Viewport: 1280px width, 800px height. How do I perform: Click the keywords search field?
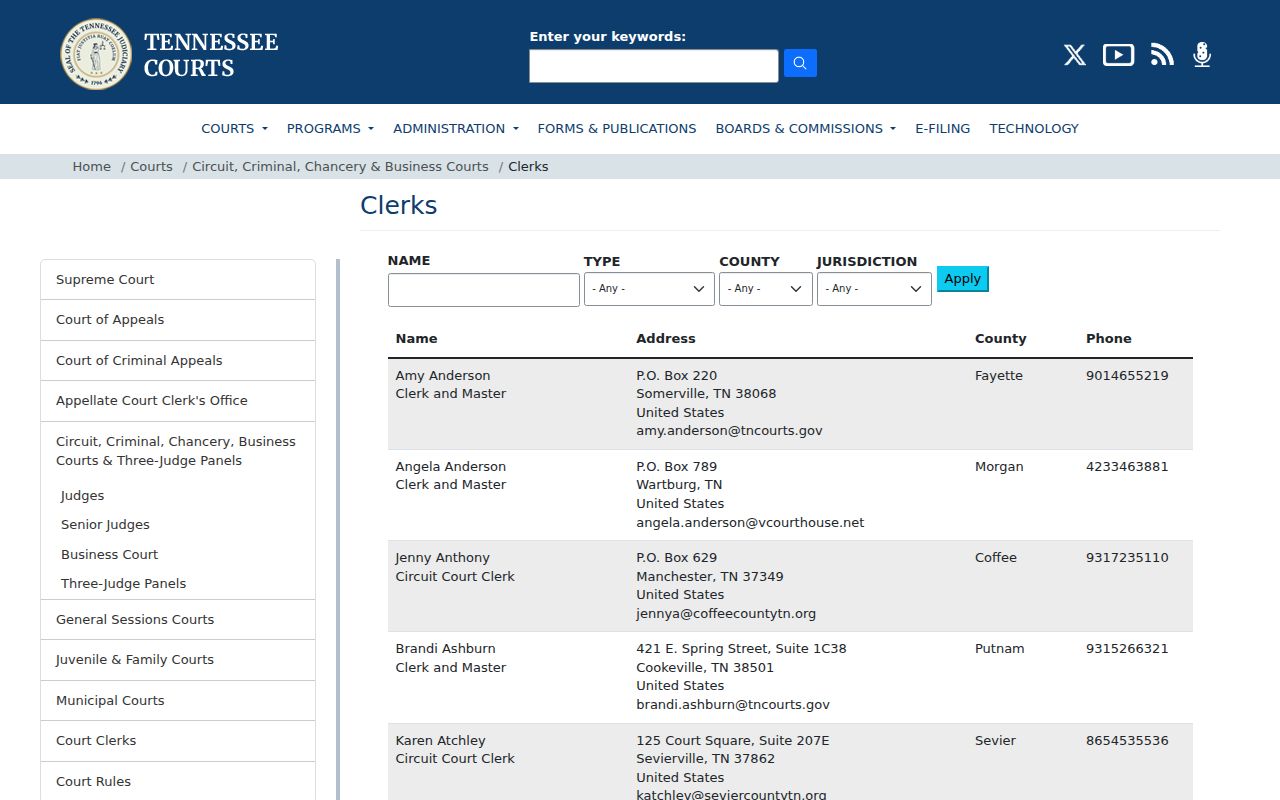pyautogui.click(x=654, y=66)
